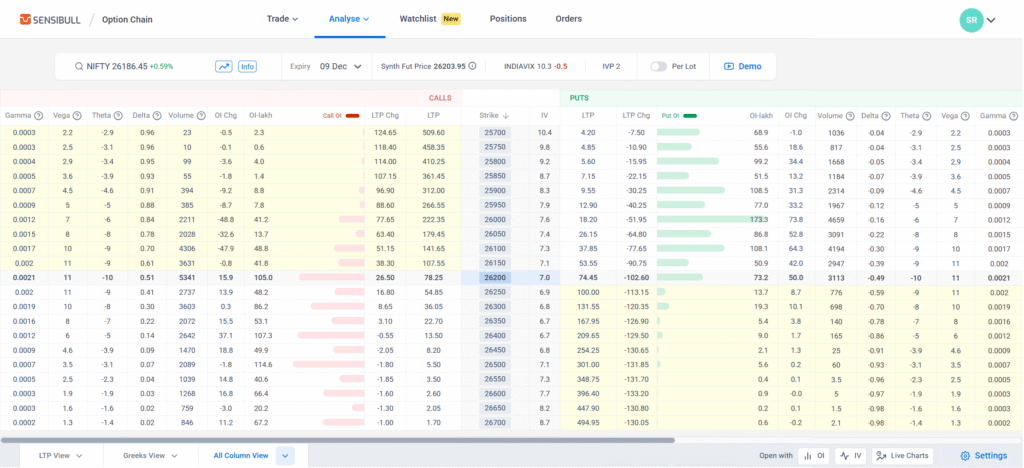Select the All Column View tab
This screenshot has height=468, width=1024.
pos(241,456)
